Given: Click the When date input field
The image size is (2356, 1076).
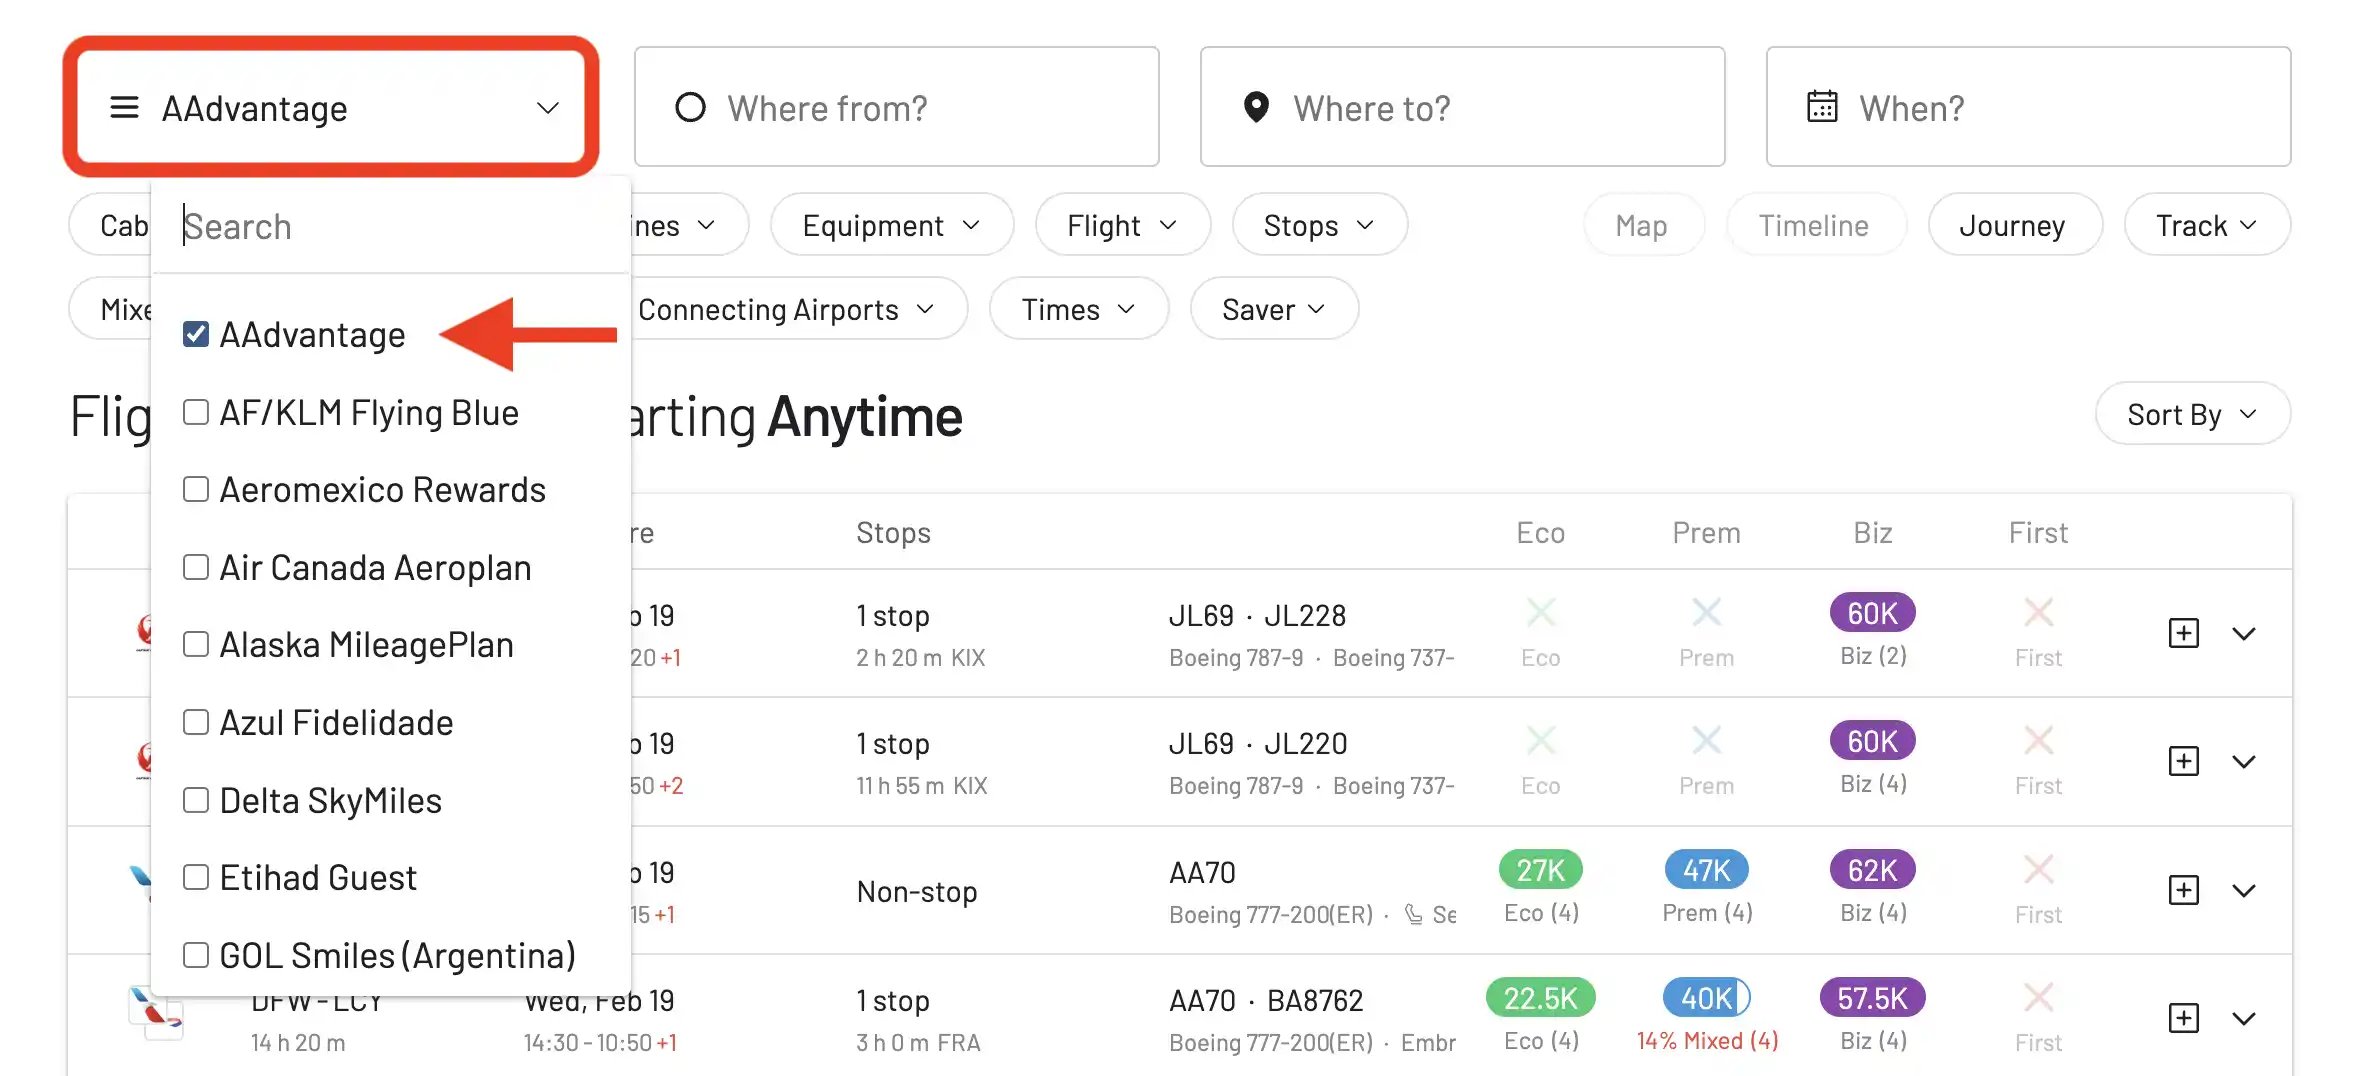Looking at the screenshot, I should pyautogui.click(x=2029, y=107).
